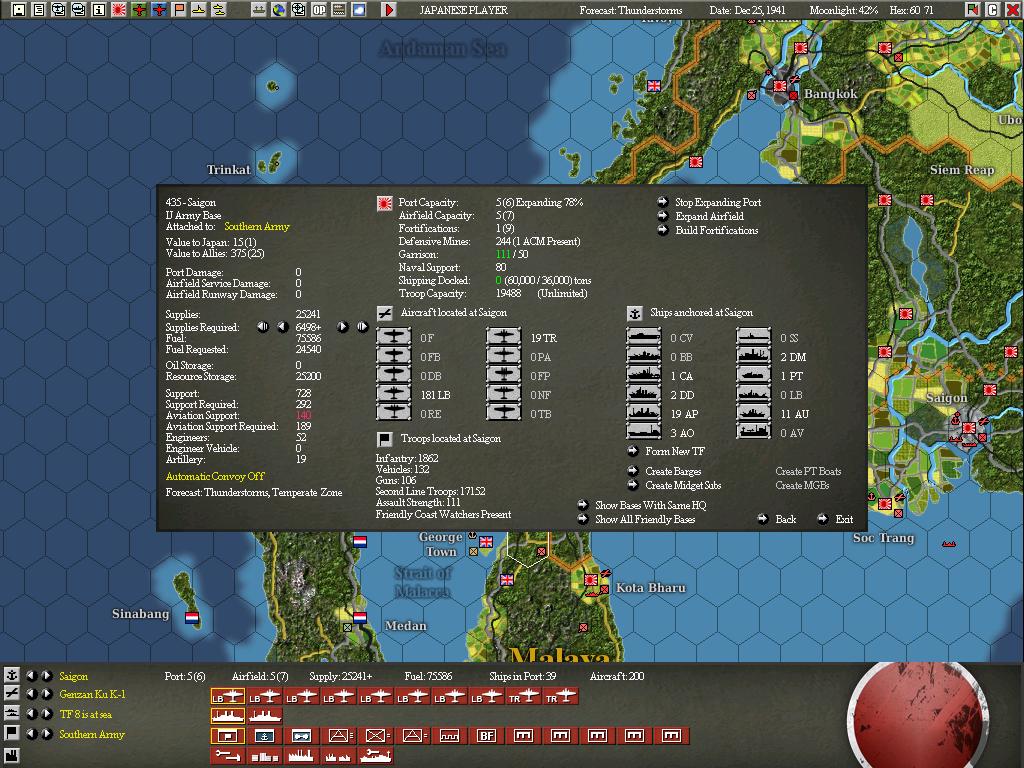1024x768 pixels.
Task: Toggle Expand Airfield construction option
Action: tap(709, 216)
